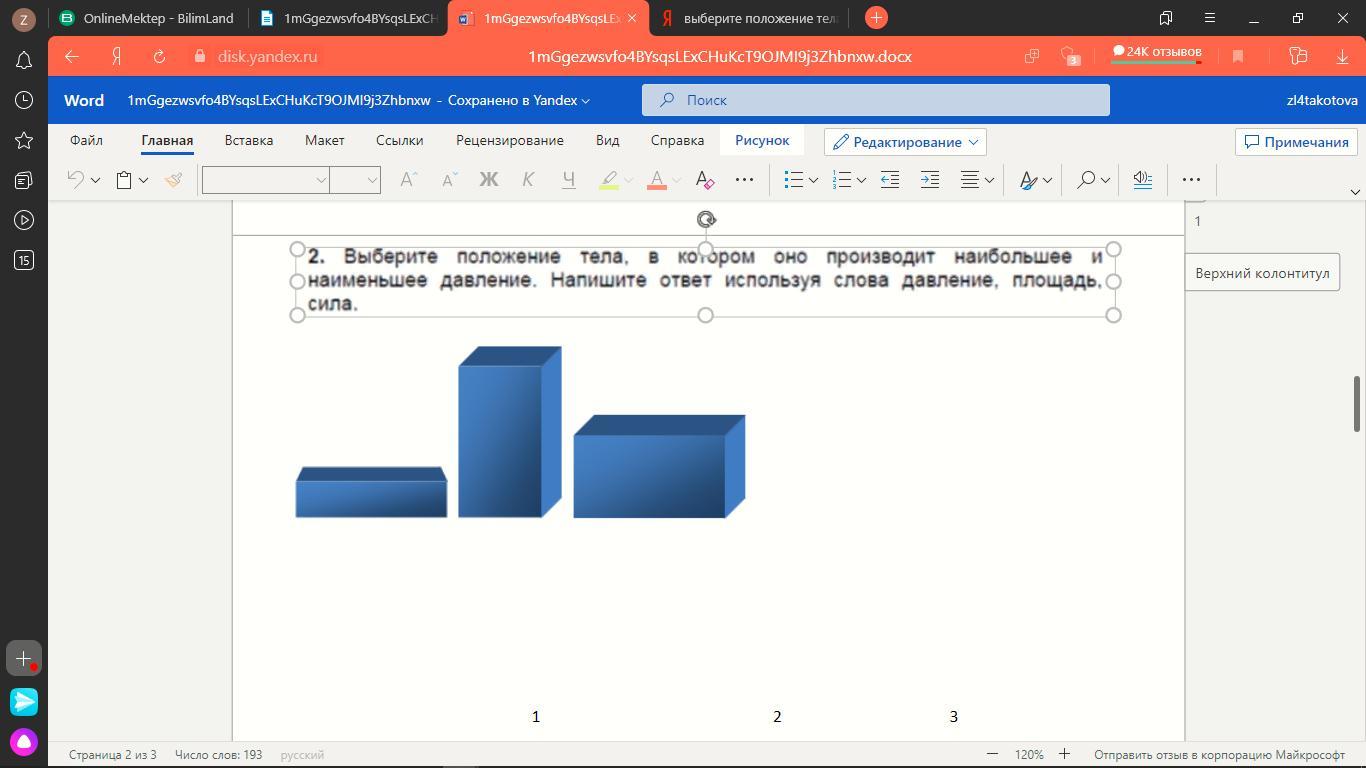This screenshot has width=1366, height=768.
Task: Switch to the Ссылки tab
Action: [x=399, y=140]
